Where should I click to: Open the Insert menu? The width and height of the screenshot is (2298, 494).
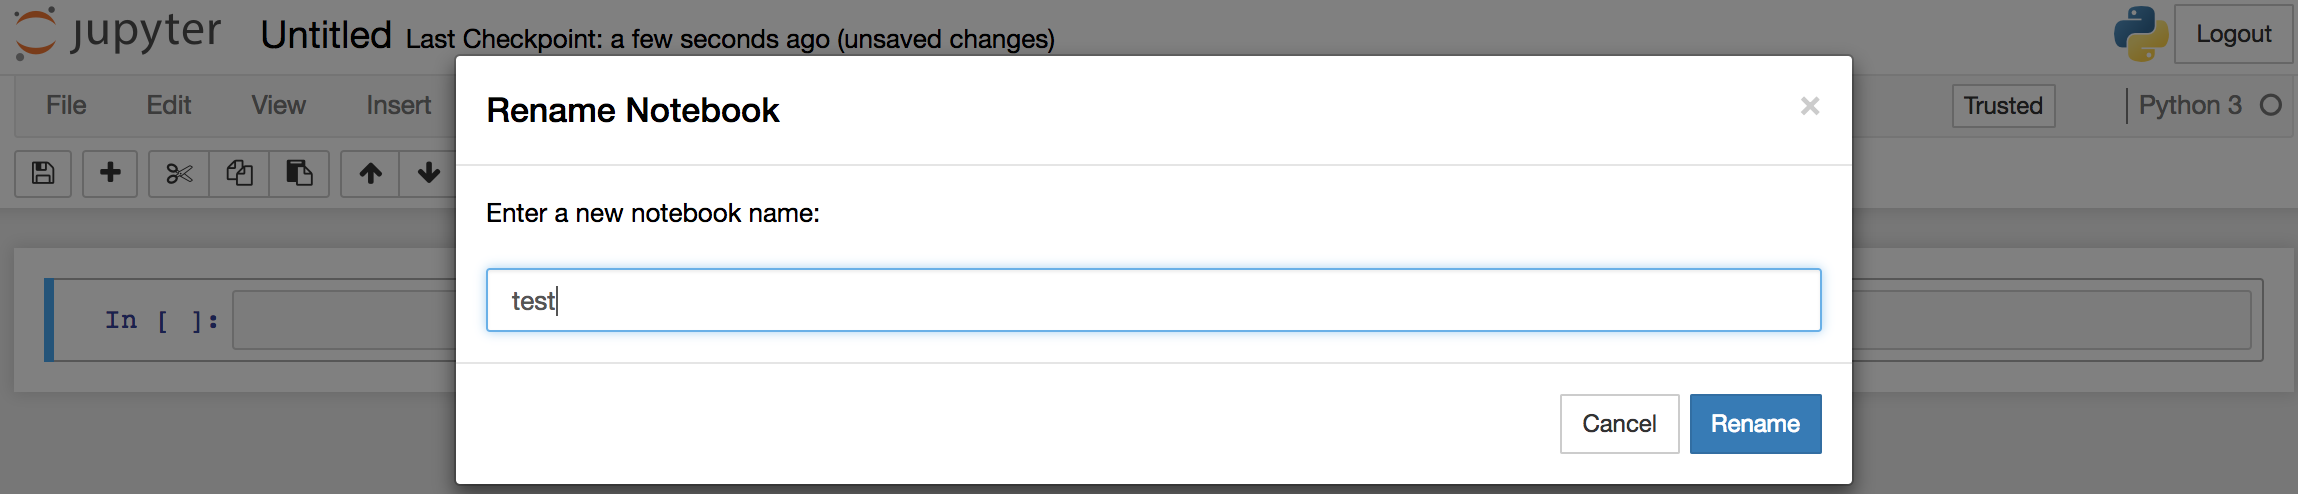click(x=398, y=105)
